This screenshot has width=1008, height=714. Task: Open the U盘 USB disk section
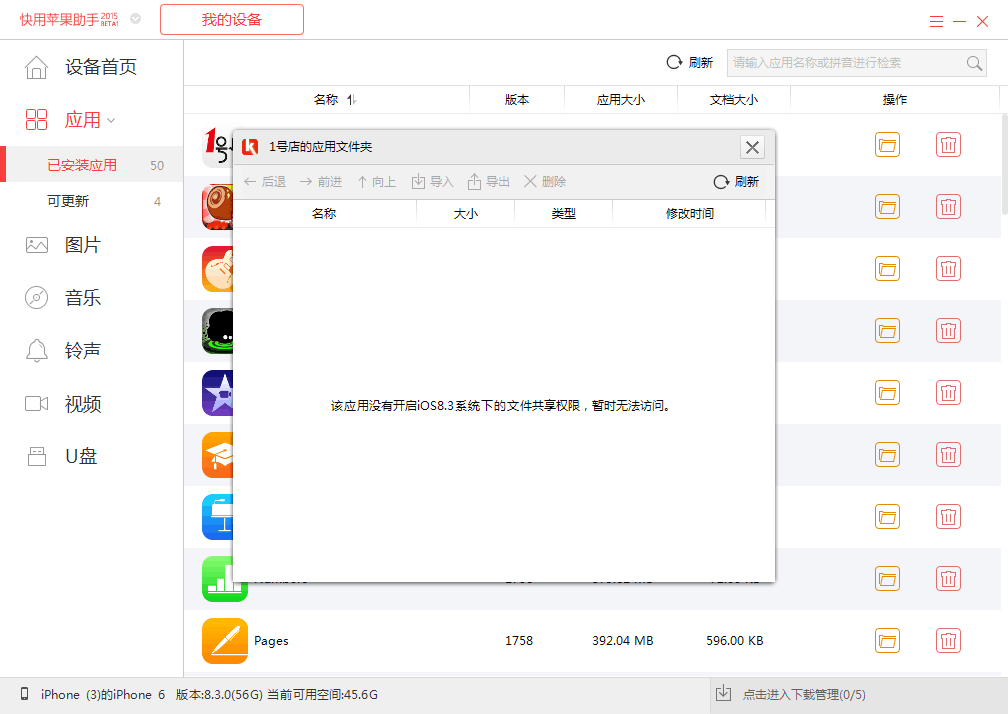tap(62, 456)
